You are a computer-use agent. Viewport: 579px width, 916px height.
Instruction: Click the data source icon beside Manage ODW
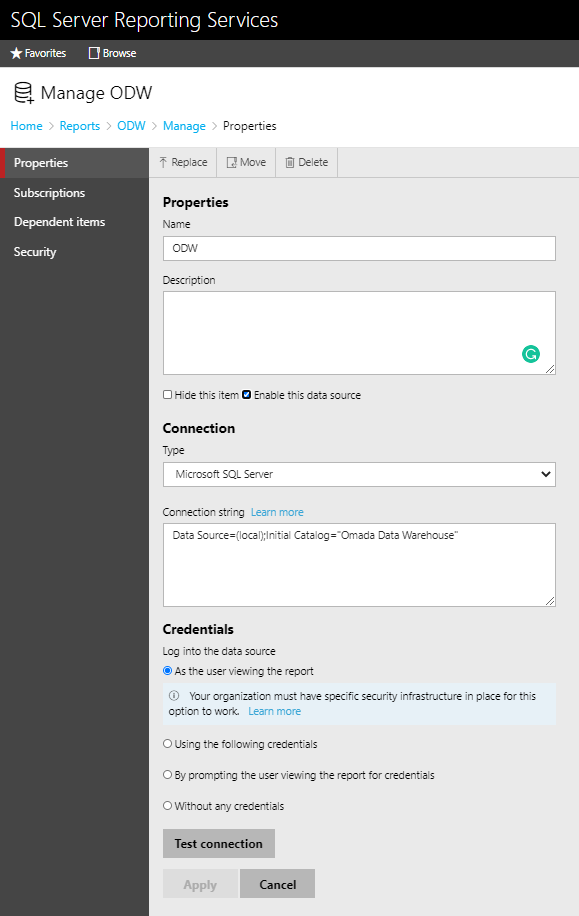[x=24, y=93]
